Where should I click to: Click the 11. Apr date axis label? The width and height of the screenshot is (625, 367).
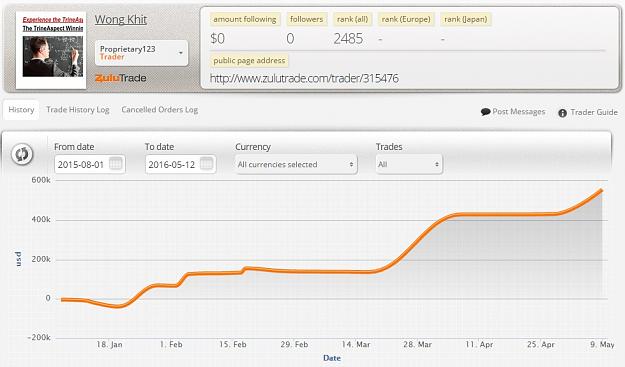tap(479, 344)
